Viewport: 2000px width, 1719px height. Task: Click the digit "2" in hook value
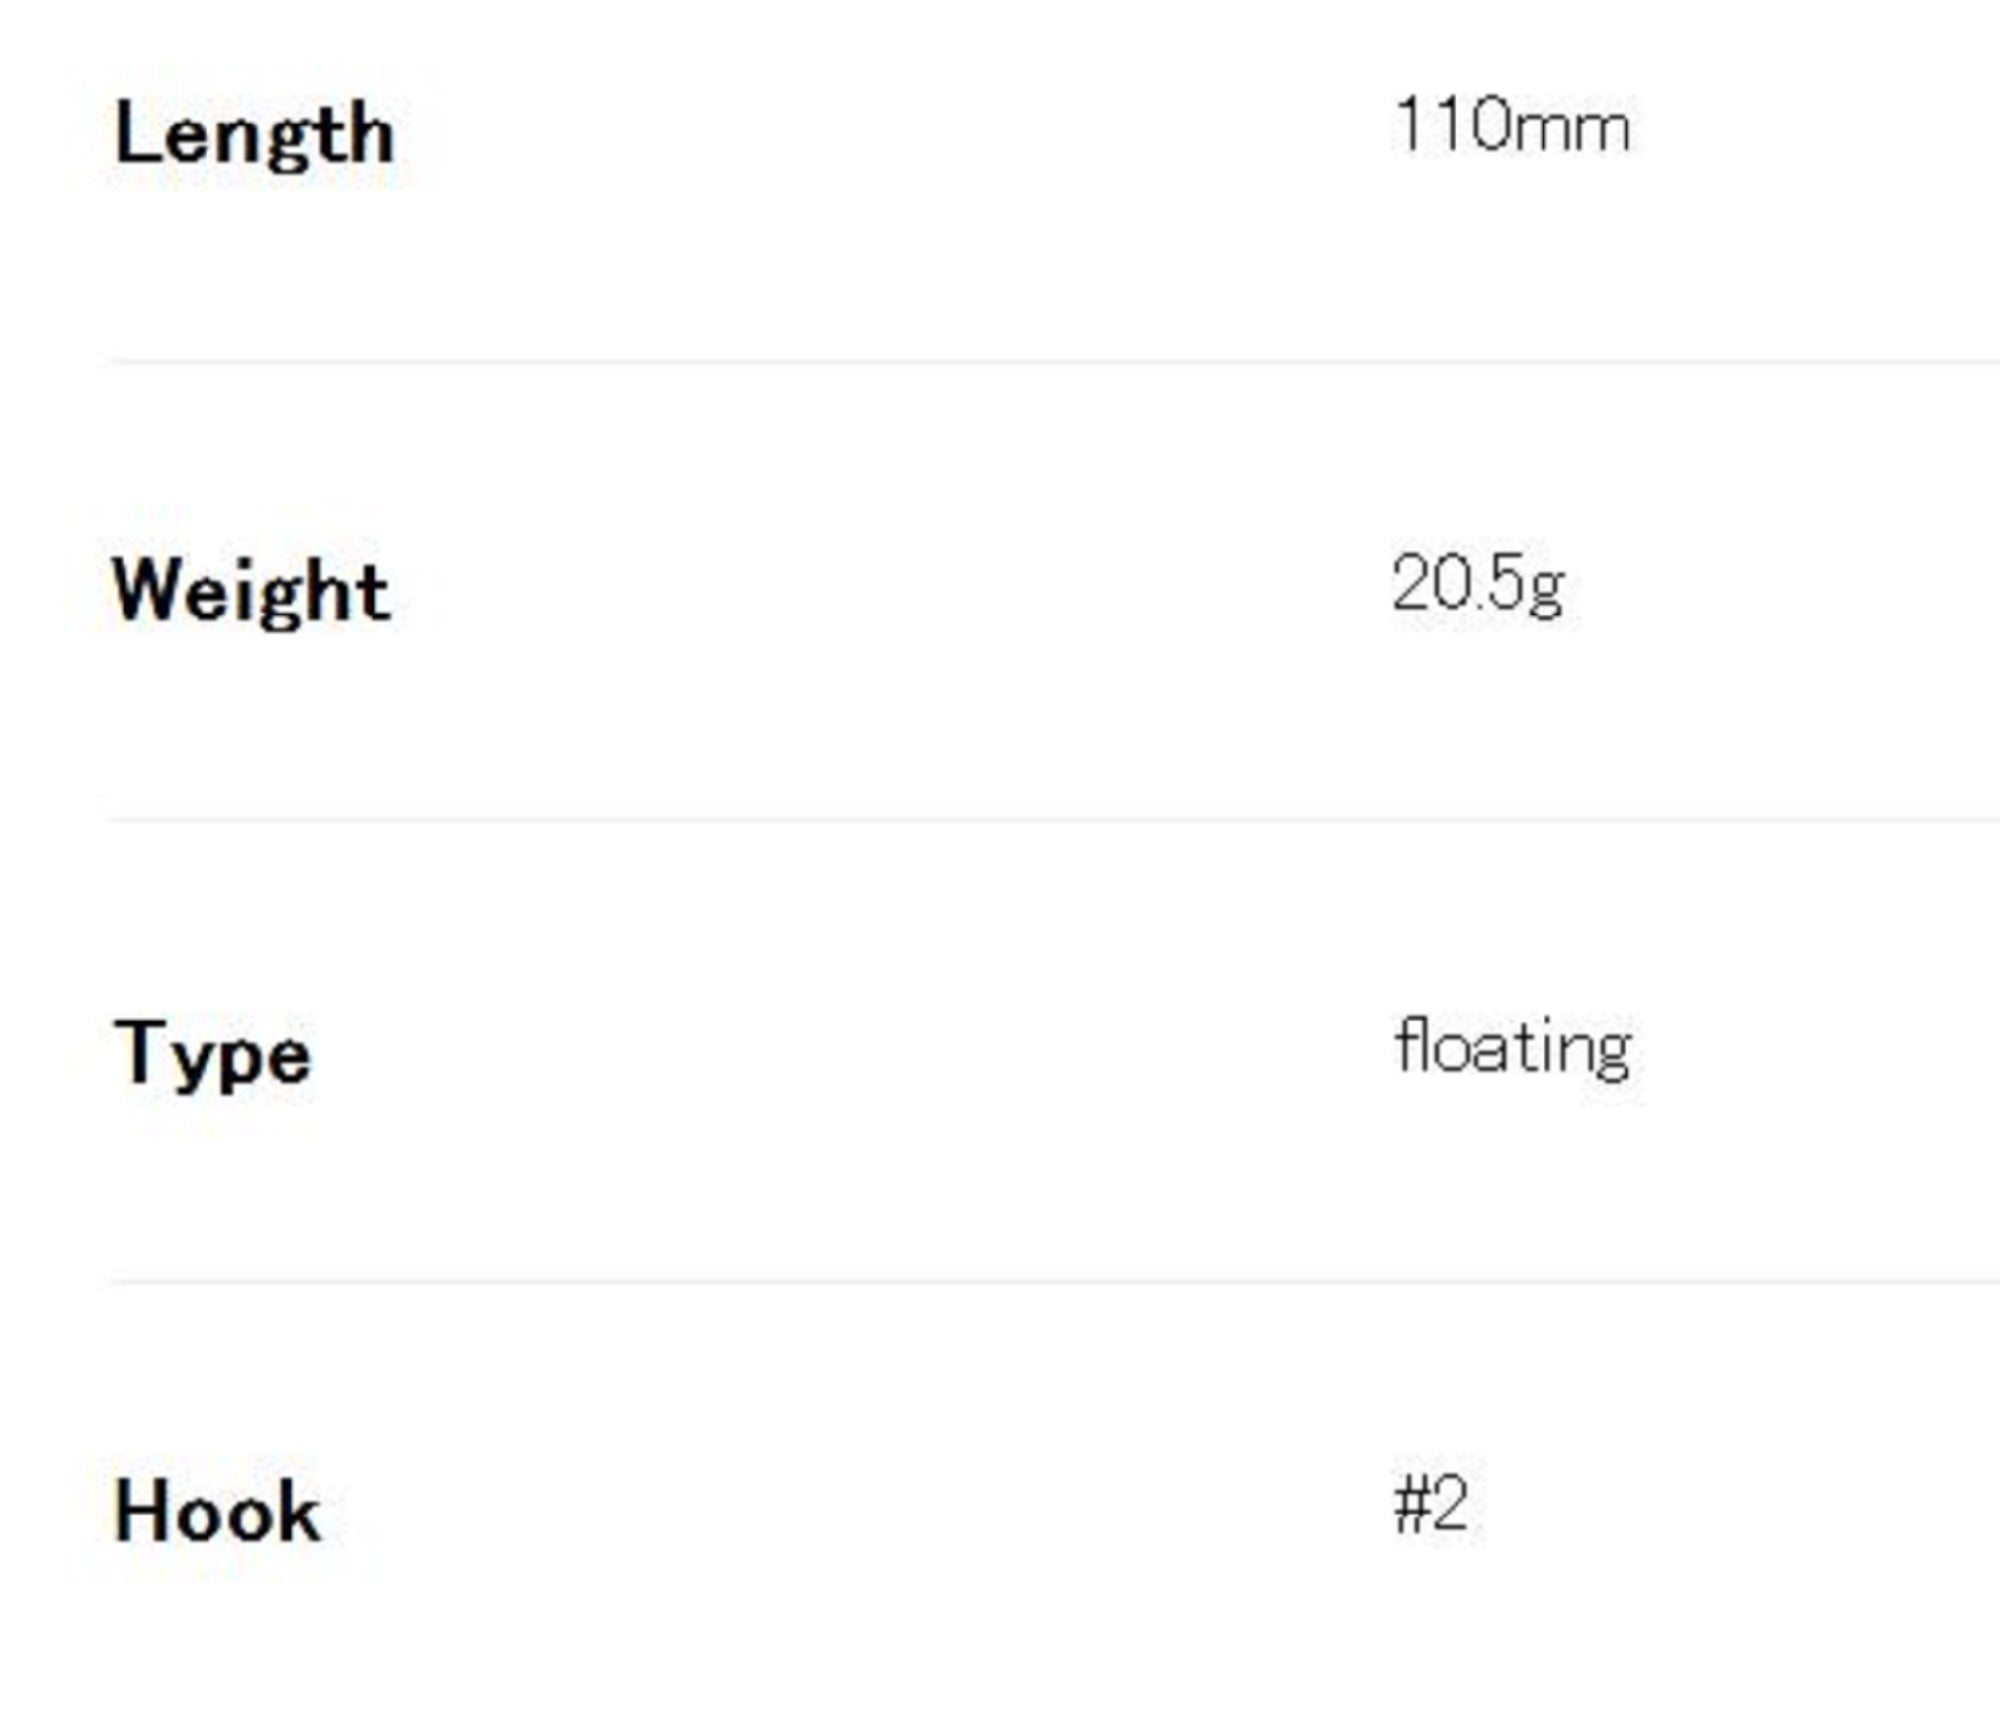[x=1449, y=1504]
